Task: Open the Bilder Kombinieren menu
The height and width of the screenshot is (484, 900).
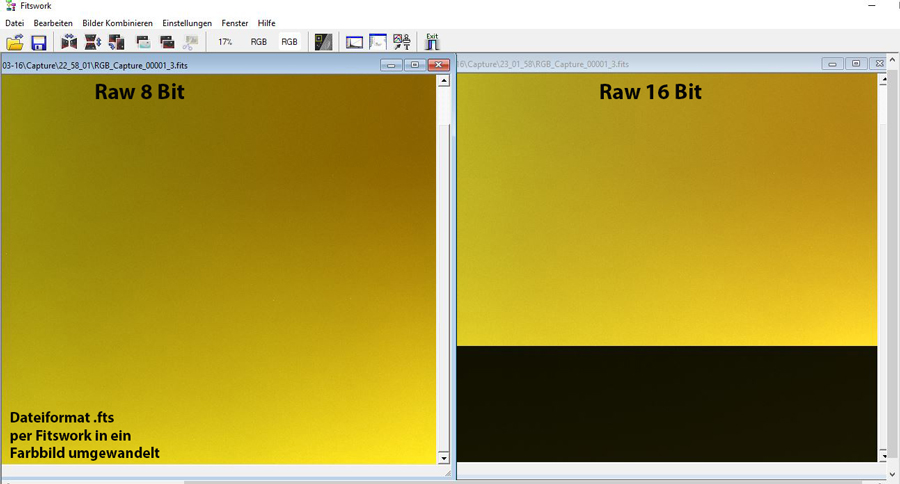Action: tap(118, 23)
